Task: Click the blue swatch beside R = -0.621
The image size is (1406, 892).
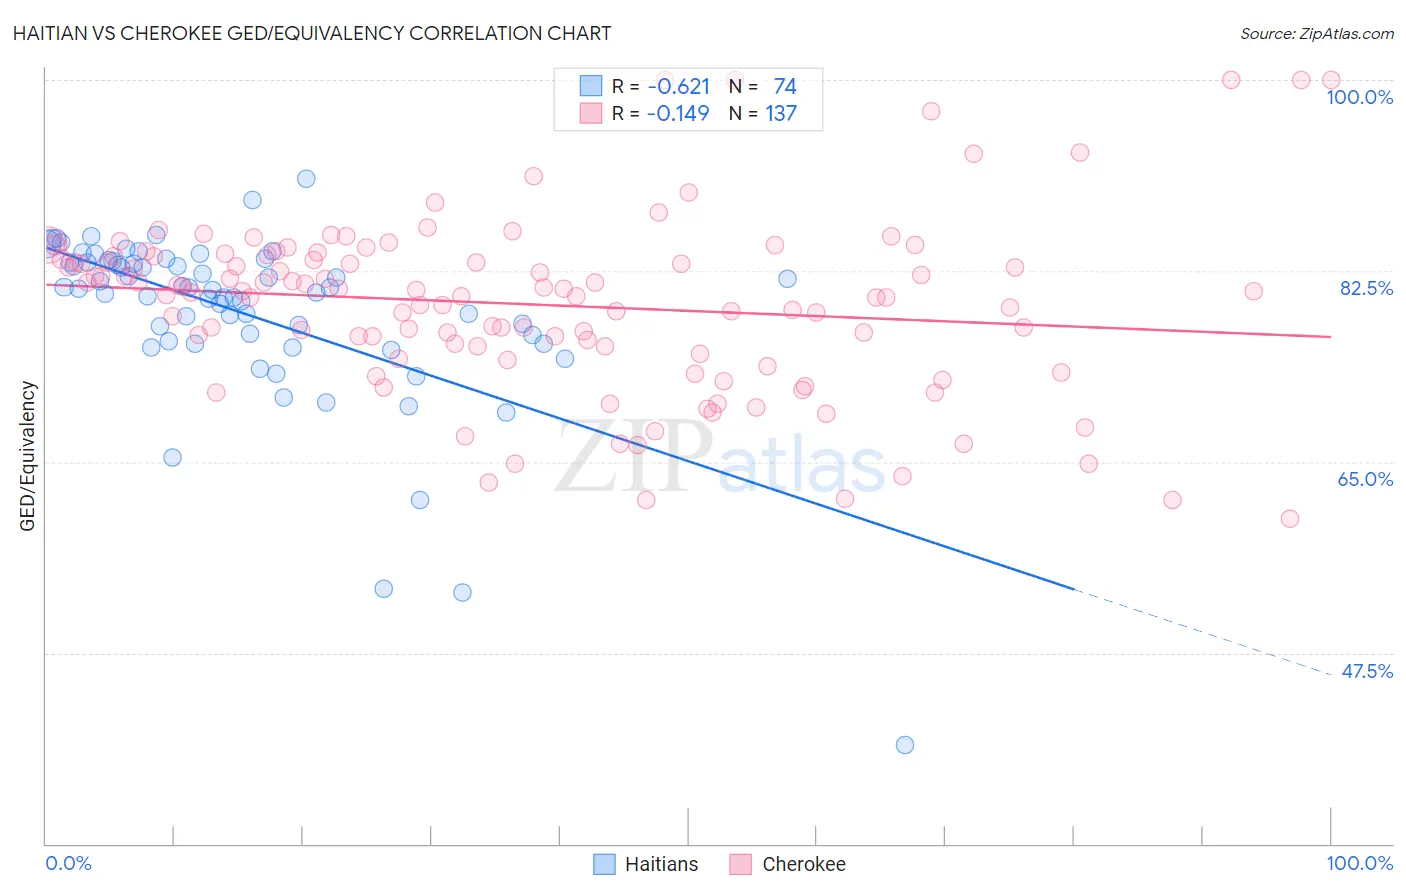Action: 591,86
